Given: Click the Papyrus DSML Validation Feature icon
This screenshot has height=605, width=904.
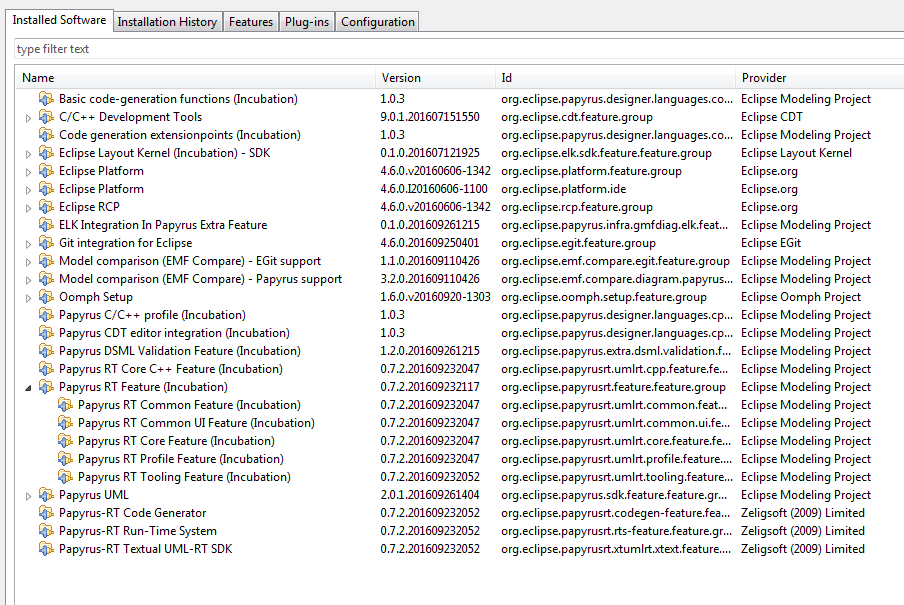Looking at the screenshot, I should click(46, 351).
